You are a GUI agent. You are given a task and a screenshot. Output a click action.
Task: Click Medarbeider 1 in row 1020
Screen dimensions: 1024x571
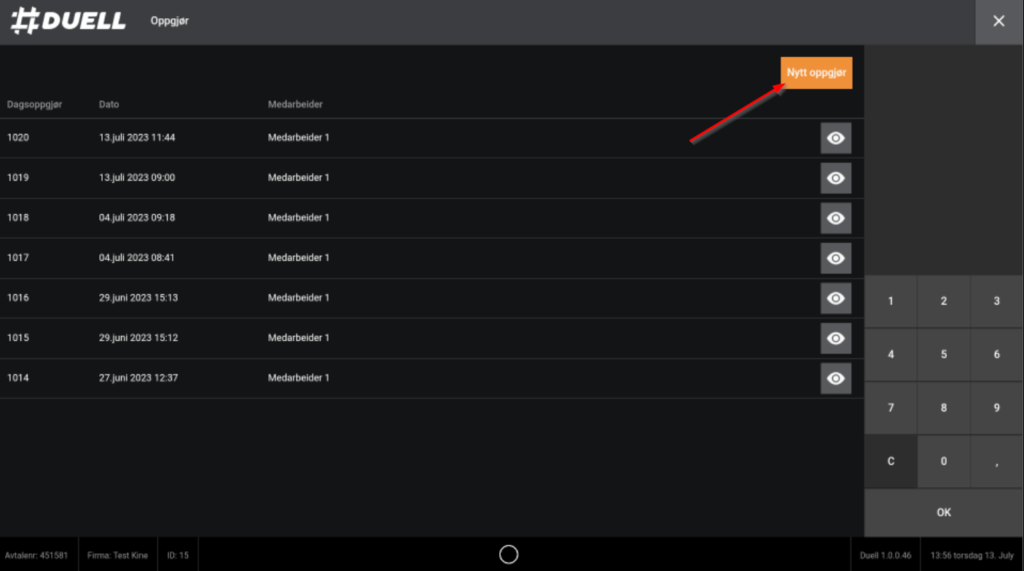click(x=298, y=138)
